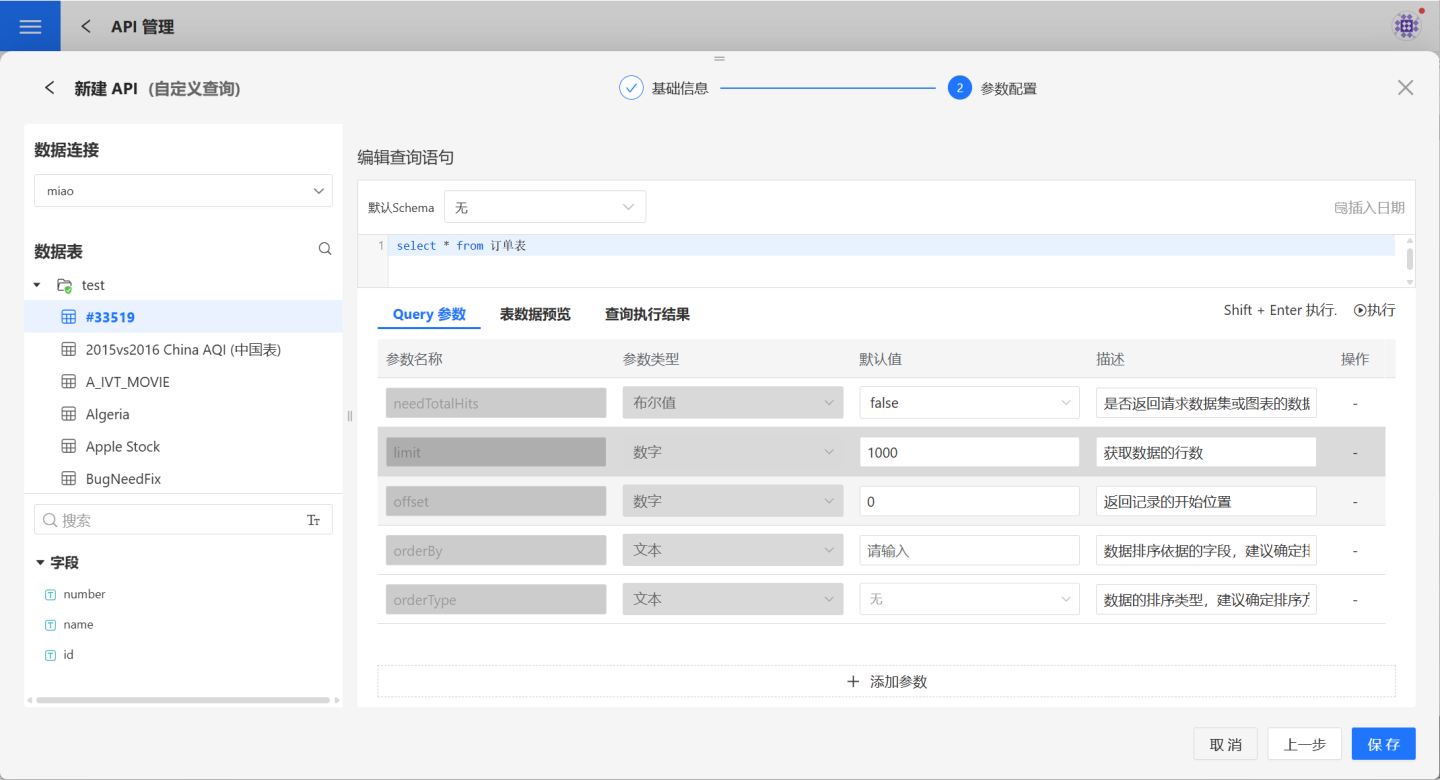Collapse the test folder tree node
Image resolution: width=1440 pixels, height=780 pixels.
(37, 285)
